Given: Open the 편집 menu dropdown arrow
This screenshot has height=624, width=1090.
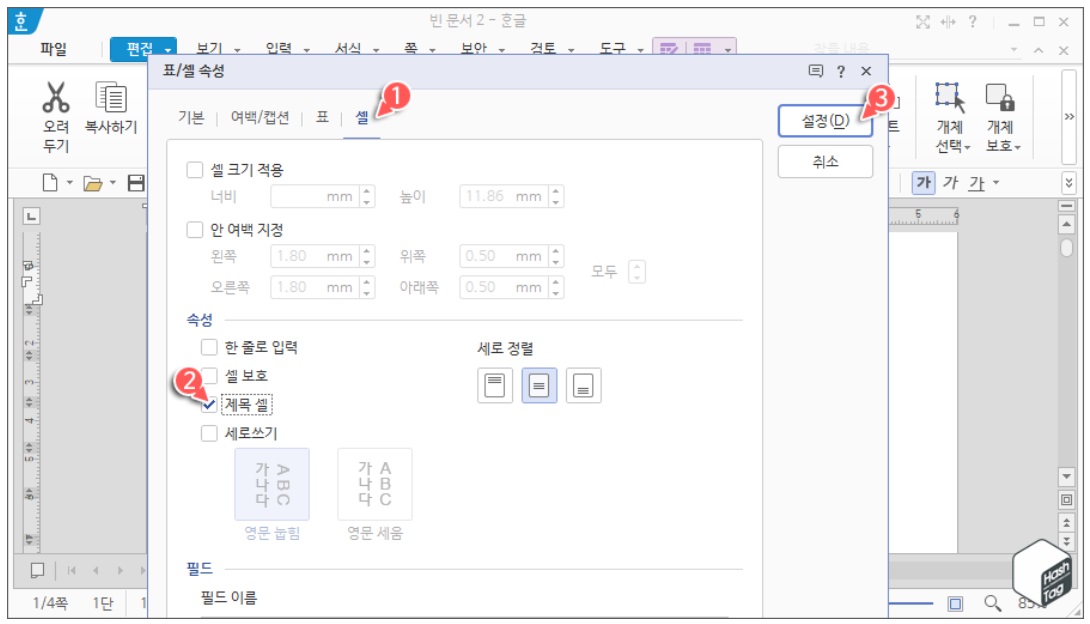Looking at the screenshot, I should pos(168,50).
